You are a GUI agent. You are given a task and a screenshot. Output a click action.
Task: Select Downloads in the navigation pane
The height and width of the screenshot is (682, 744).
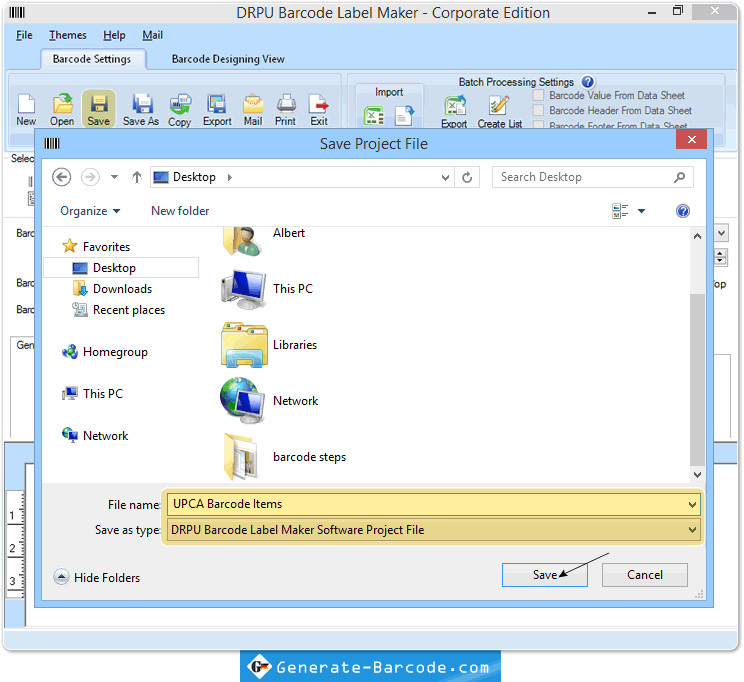tap(112, 289)
